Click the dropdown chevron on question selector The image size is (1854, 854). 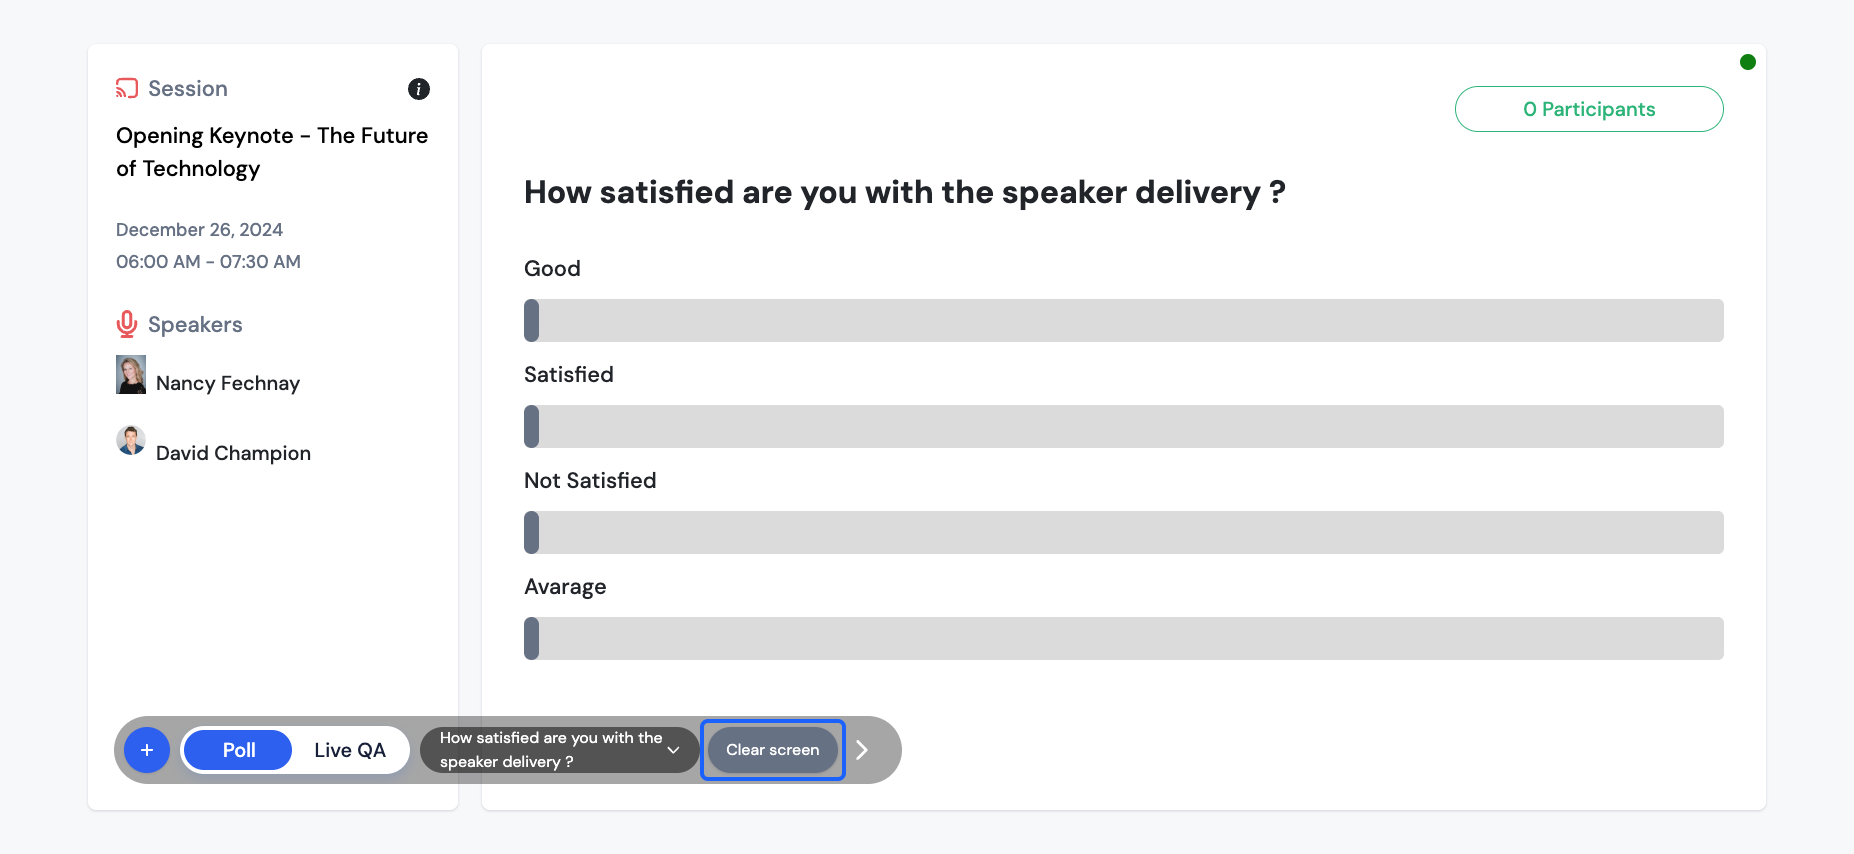point(674,750)
